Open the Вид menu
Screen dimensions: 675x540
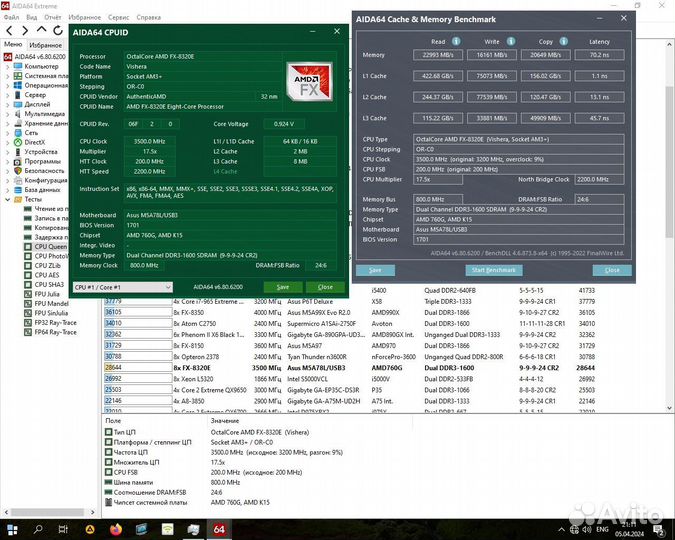[32, 17]
